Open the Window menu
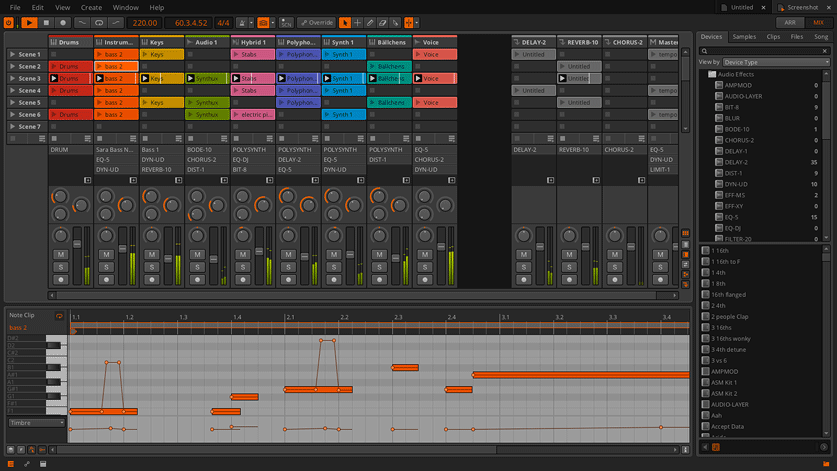This screenshot has width=837, height=471. (x=125, y=7)
